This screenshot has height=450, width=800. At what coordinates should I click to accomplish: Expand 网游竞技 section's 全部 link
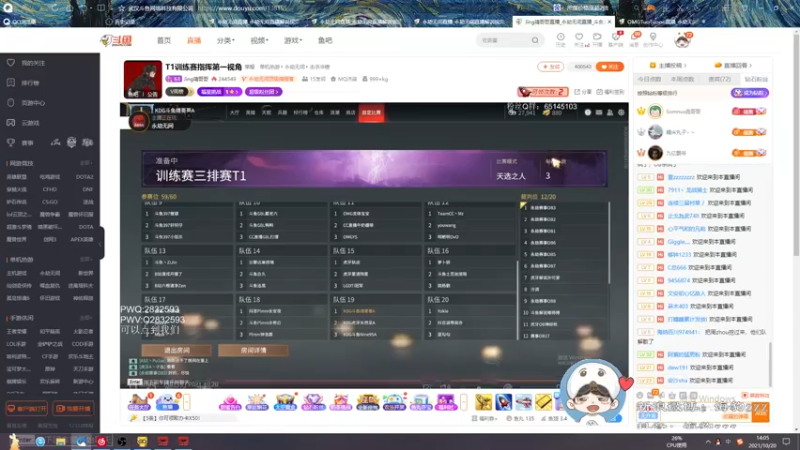click(x=86, y=163)
